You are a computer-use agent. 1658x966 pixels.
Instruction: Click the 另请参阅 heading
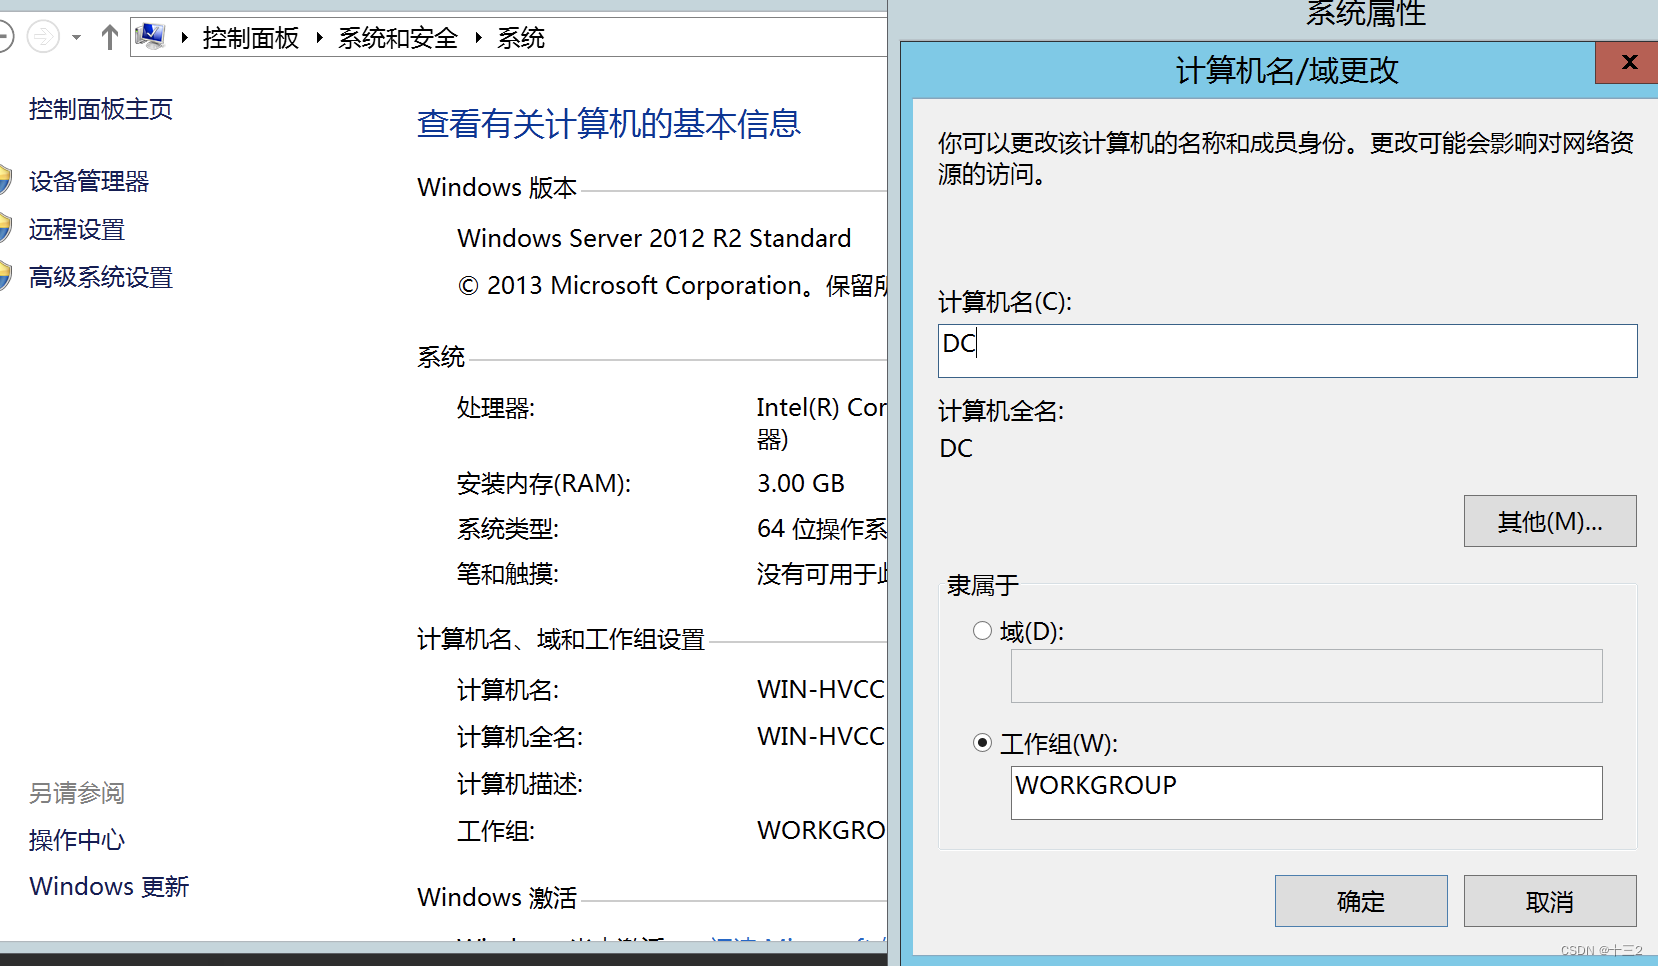tap(77, 793)
